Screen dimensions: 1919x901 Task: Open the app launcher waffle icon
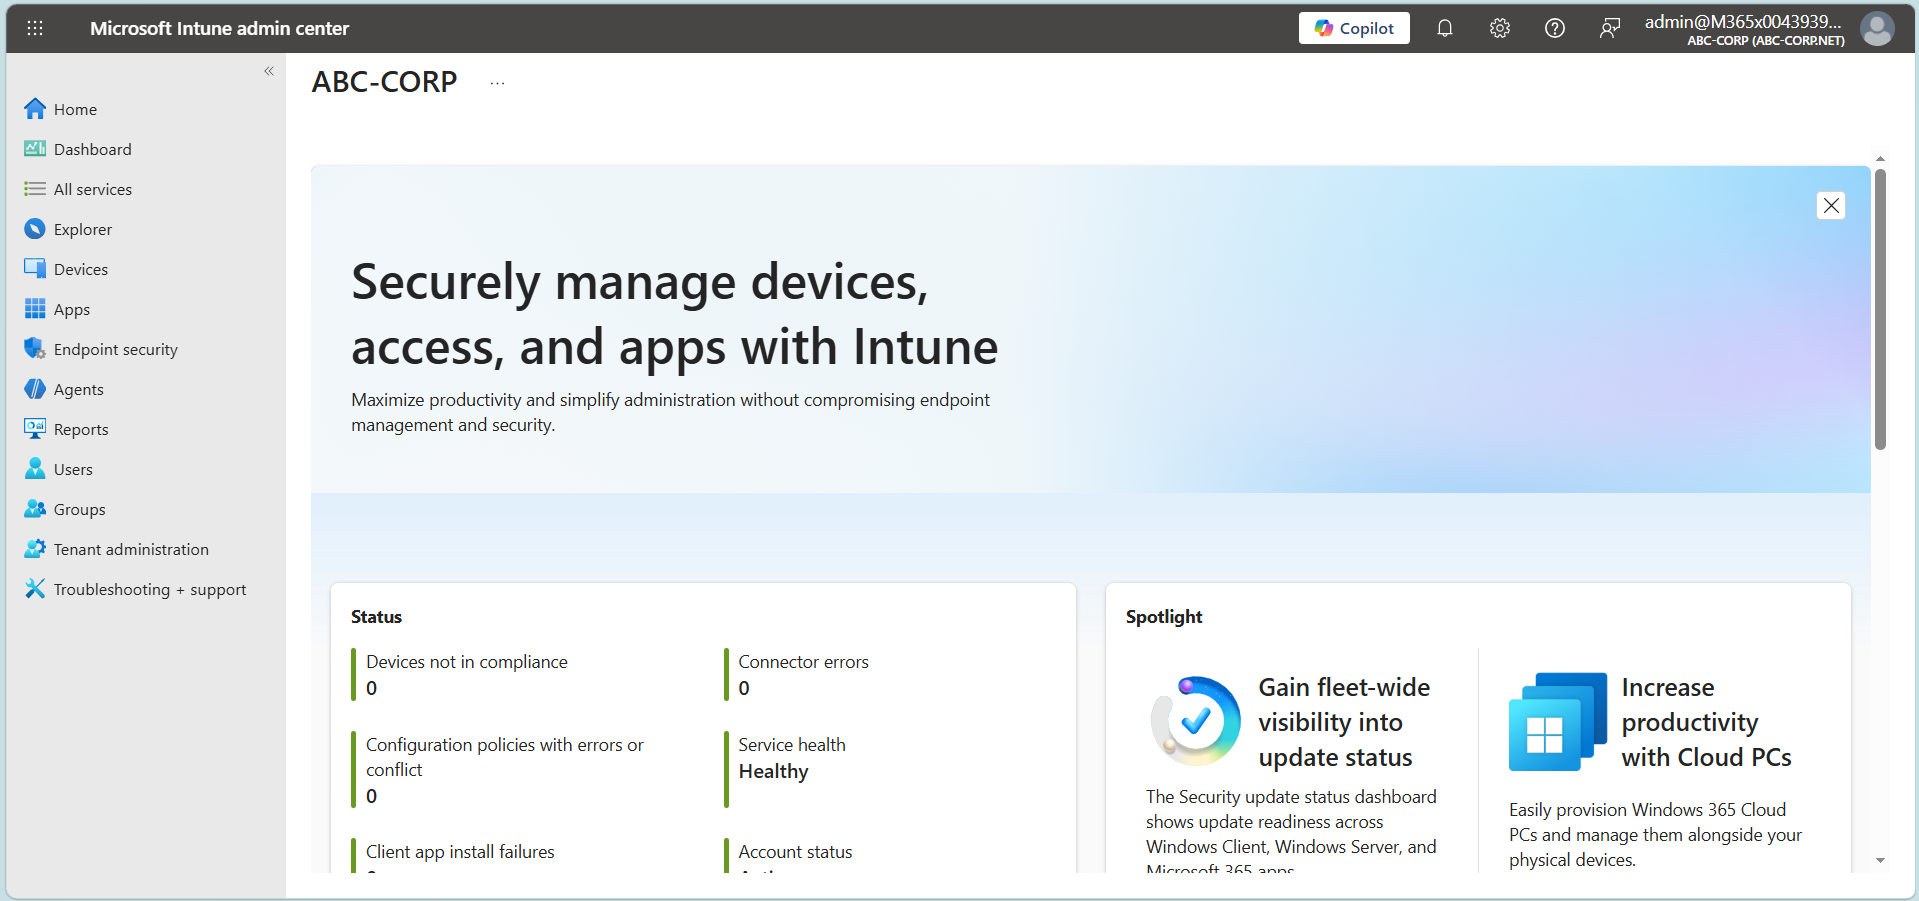(x=35, y=28)
